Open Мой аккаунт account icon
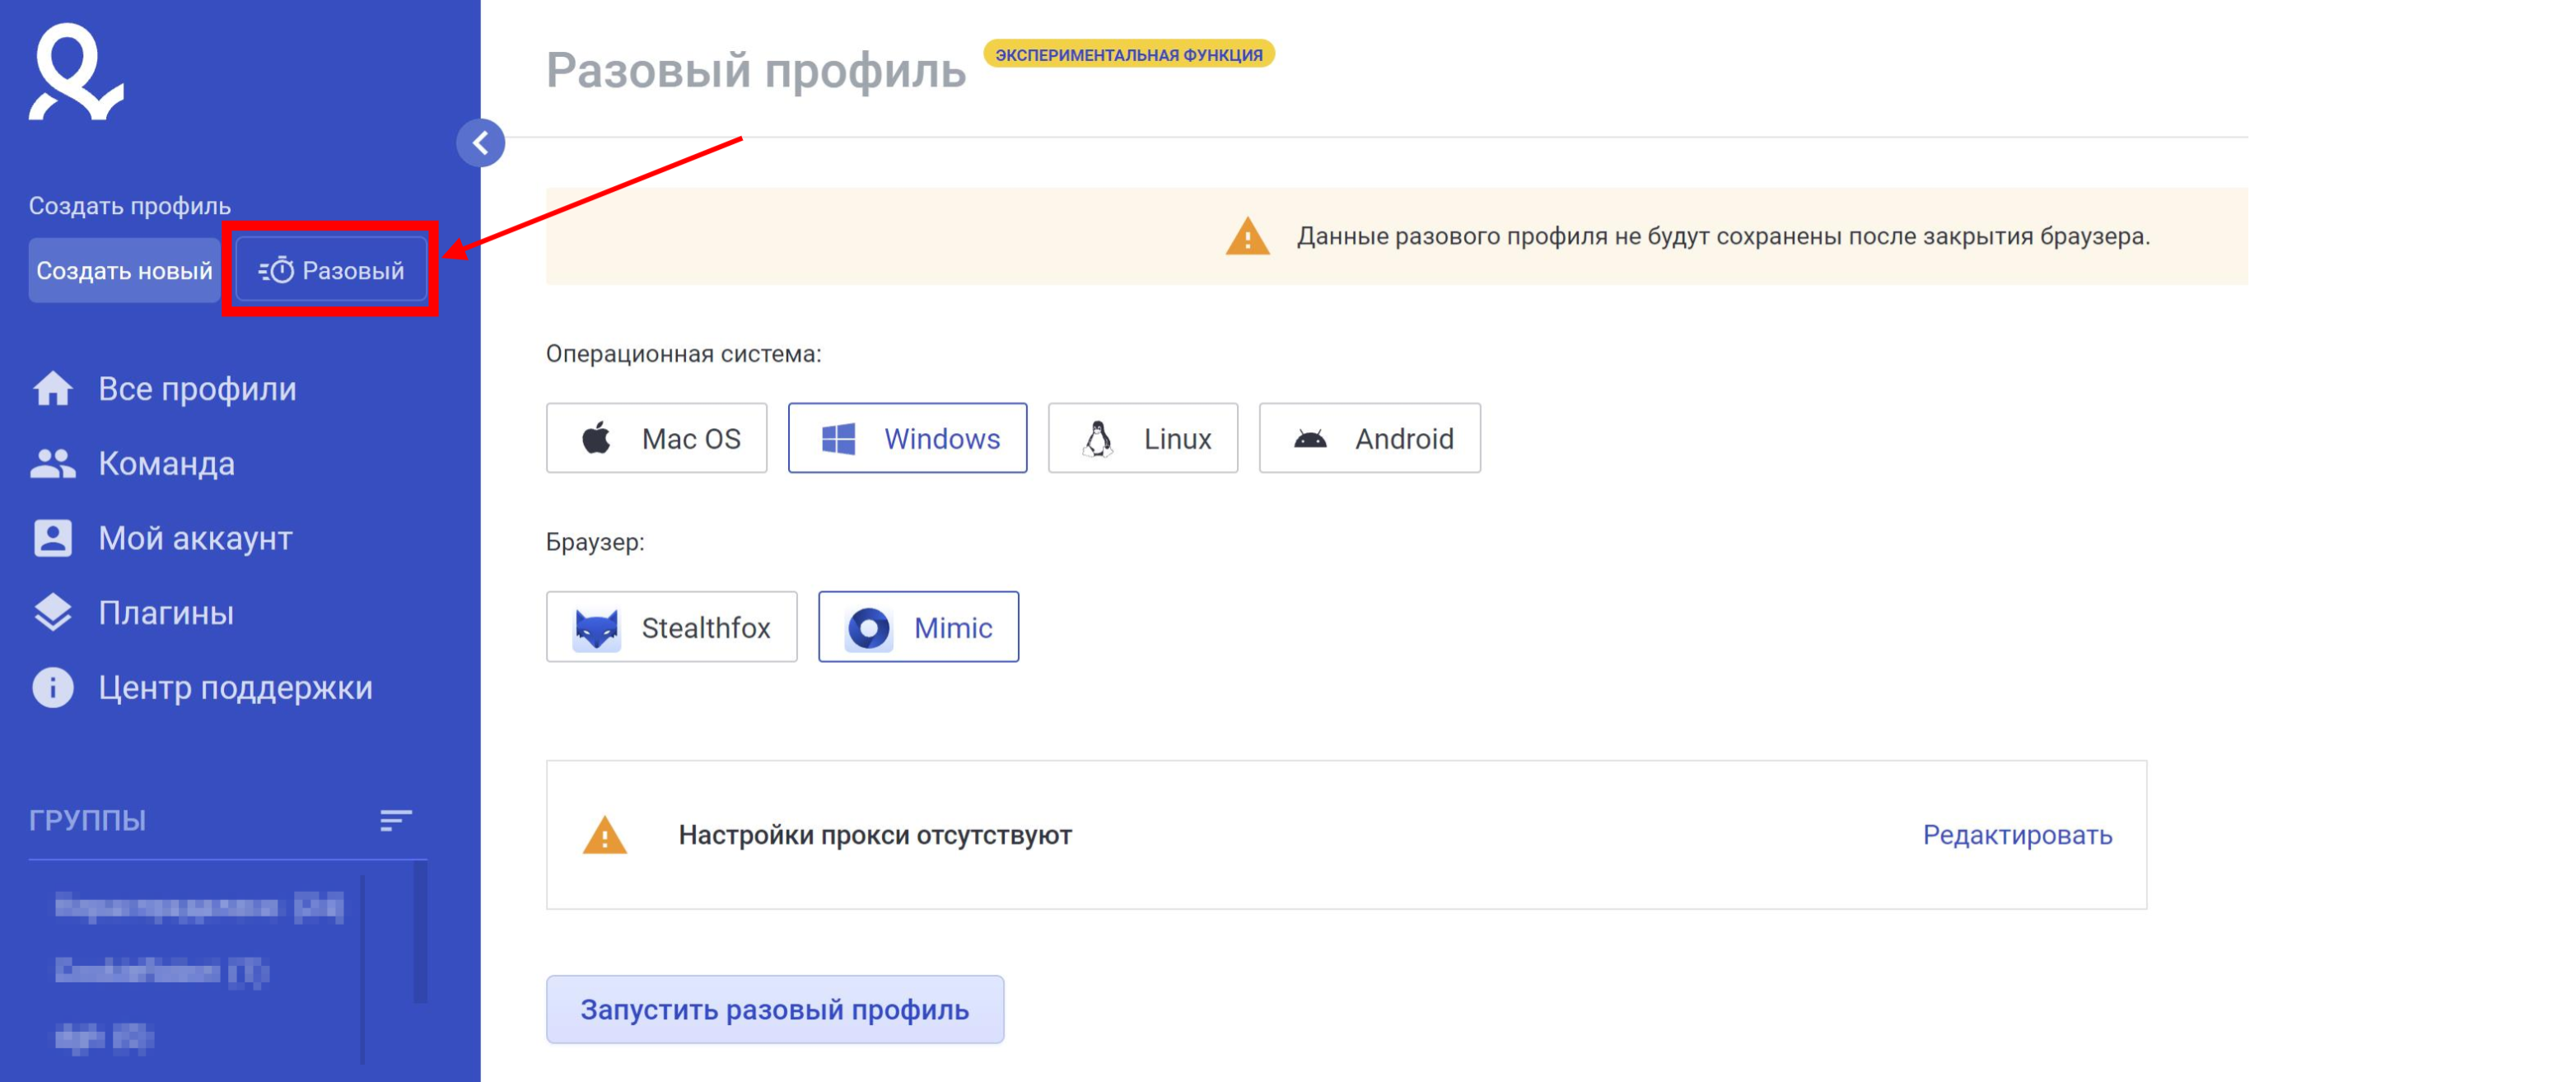Image resolution: width=2576 pixels, height=1082 pixels. (x=53, y=538)
